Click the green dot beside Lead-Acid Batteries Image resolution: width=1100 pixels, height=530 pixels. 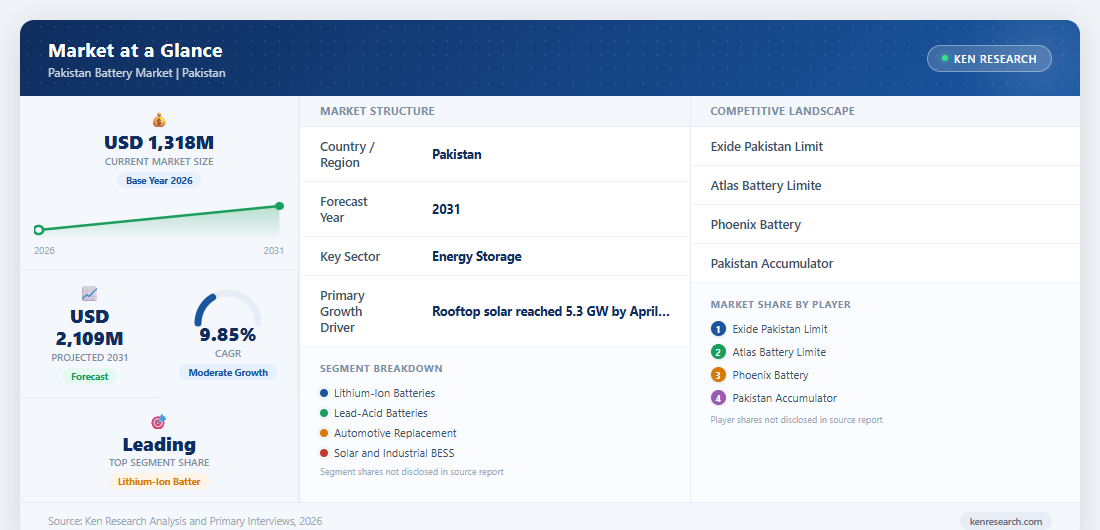tap(324, 413)
